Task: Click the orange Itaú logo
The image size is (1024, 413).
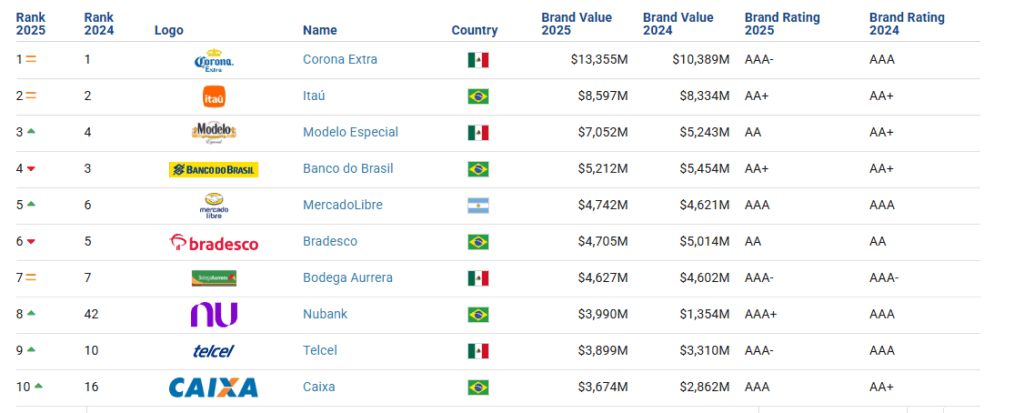Action: click(213, 97)
